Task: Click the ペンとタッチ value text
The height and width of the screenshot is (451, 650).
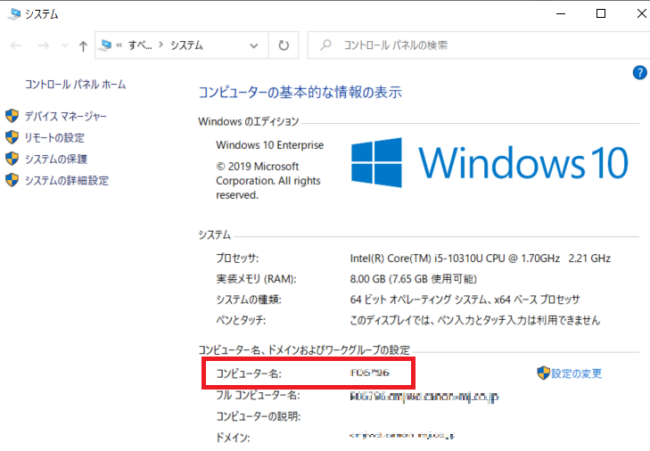Action: click(475, 320)
